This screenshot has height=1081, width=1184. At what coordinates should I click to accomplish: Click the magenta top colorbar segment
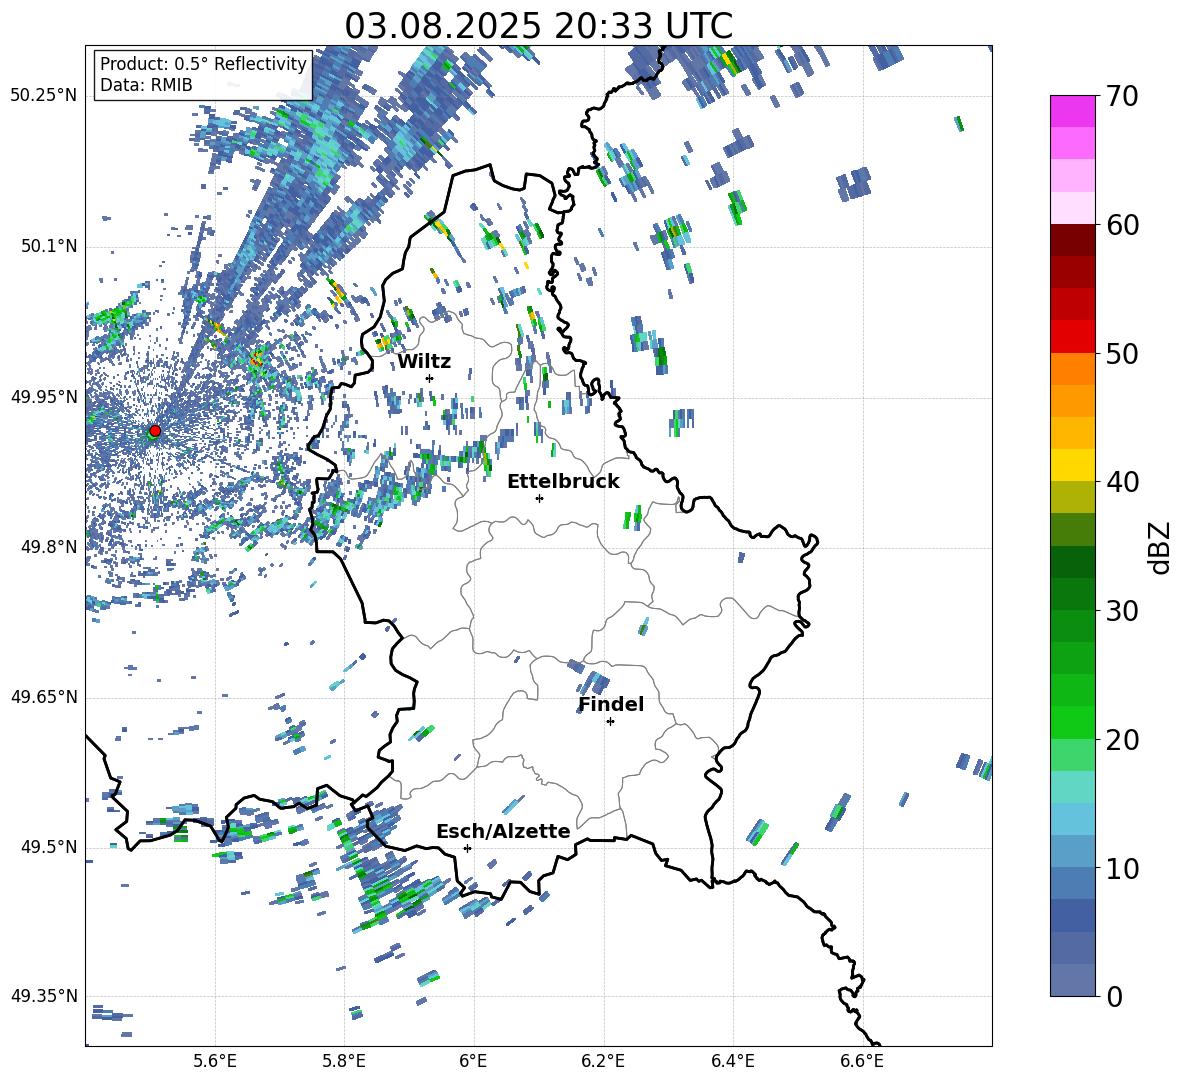[1072, 111]
